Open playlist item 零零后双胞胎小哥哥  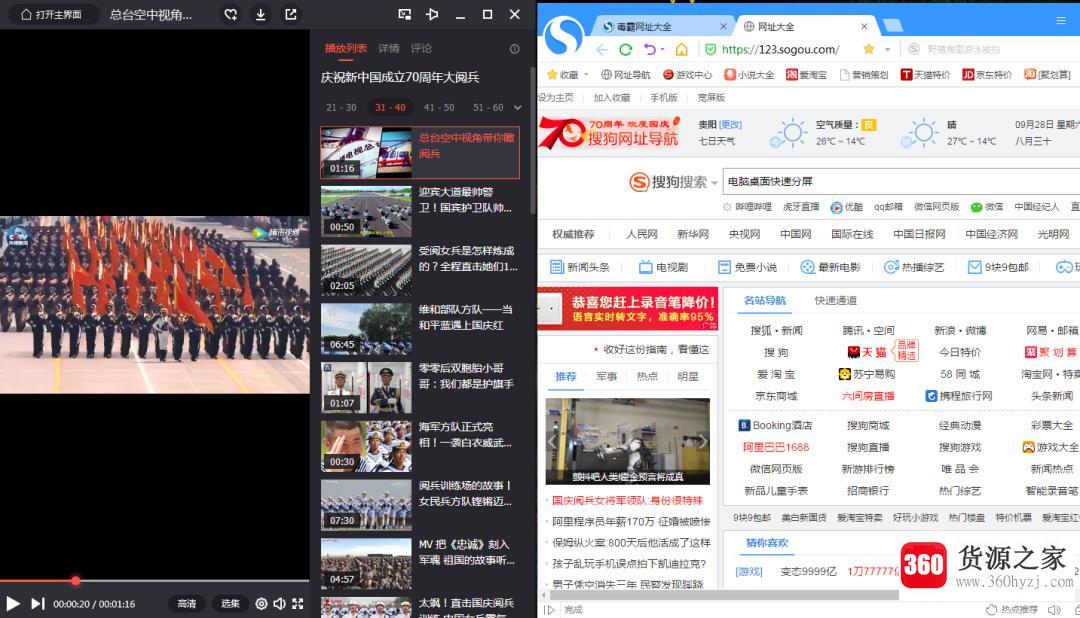pos(420,387)
